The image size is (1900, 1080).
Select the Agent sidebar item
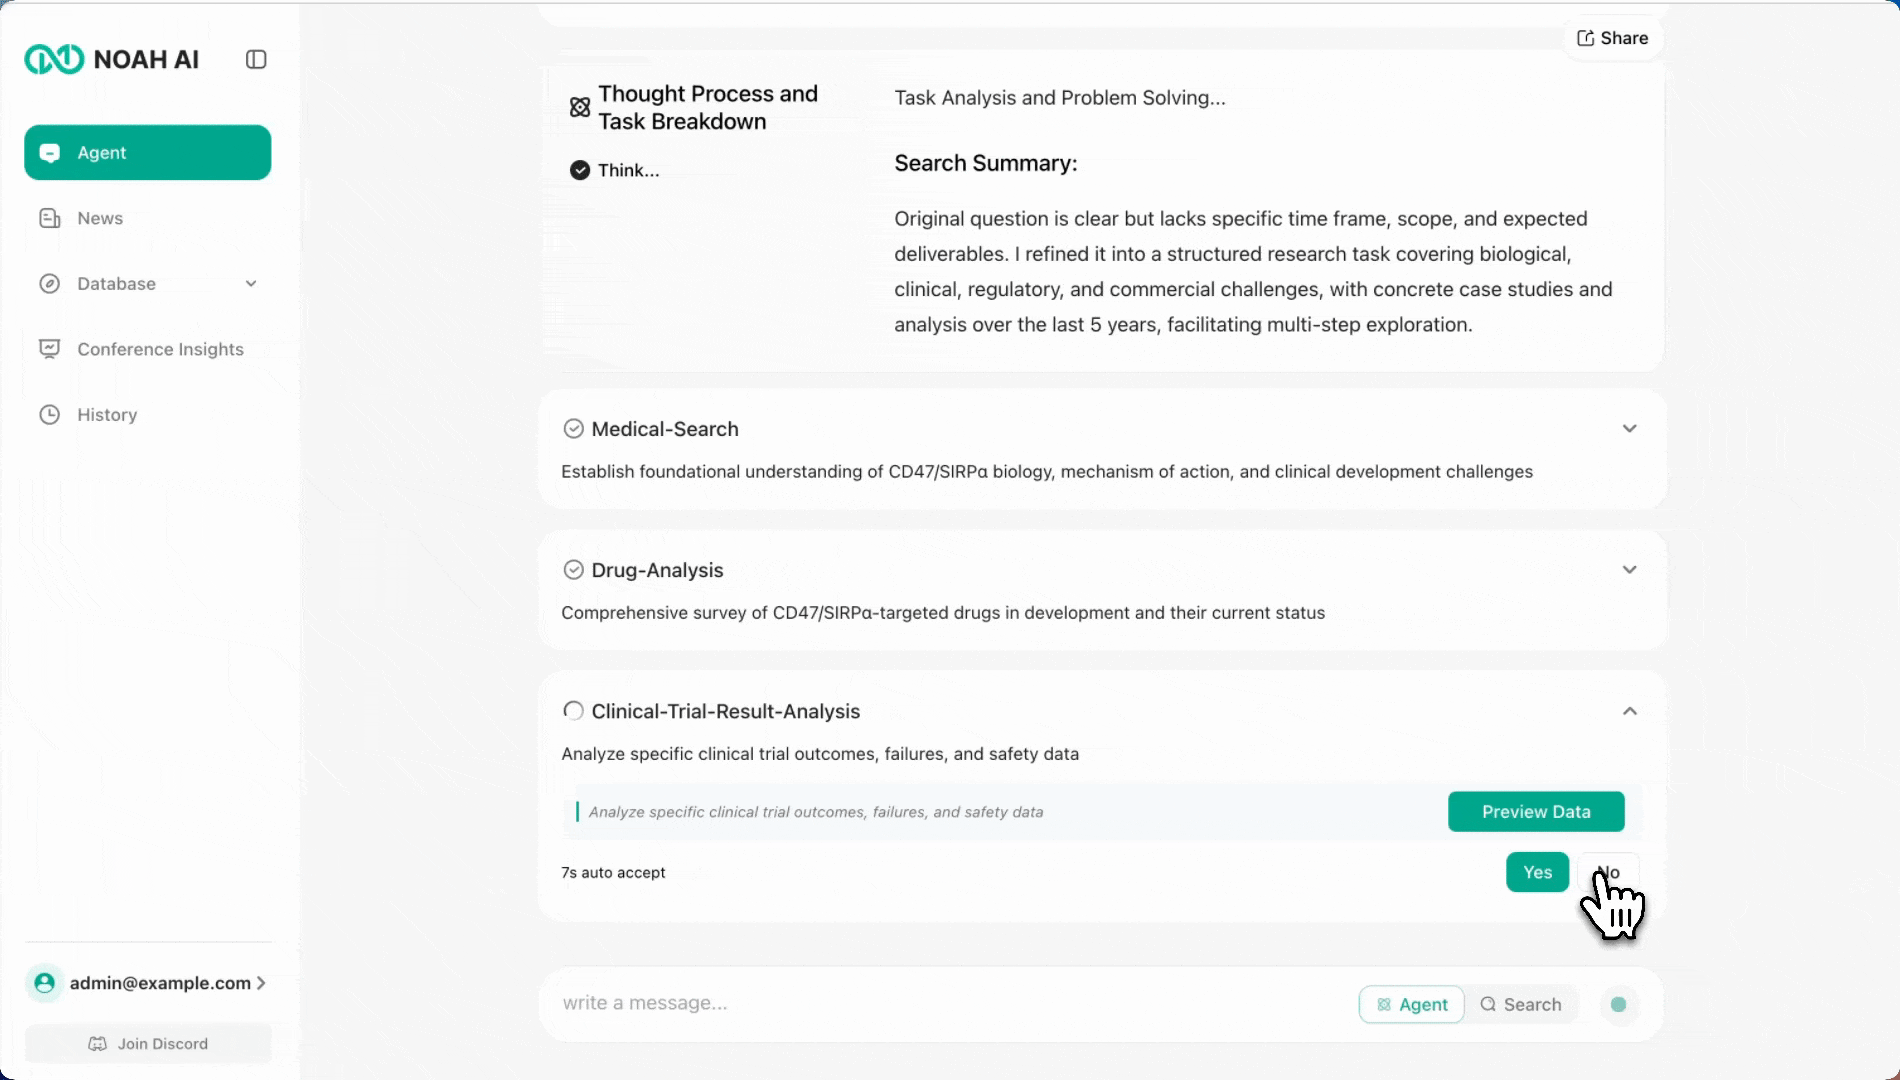tap(147, 153)
